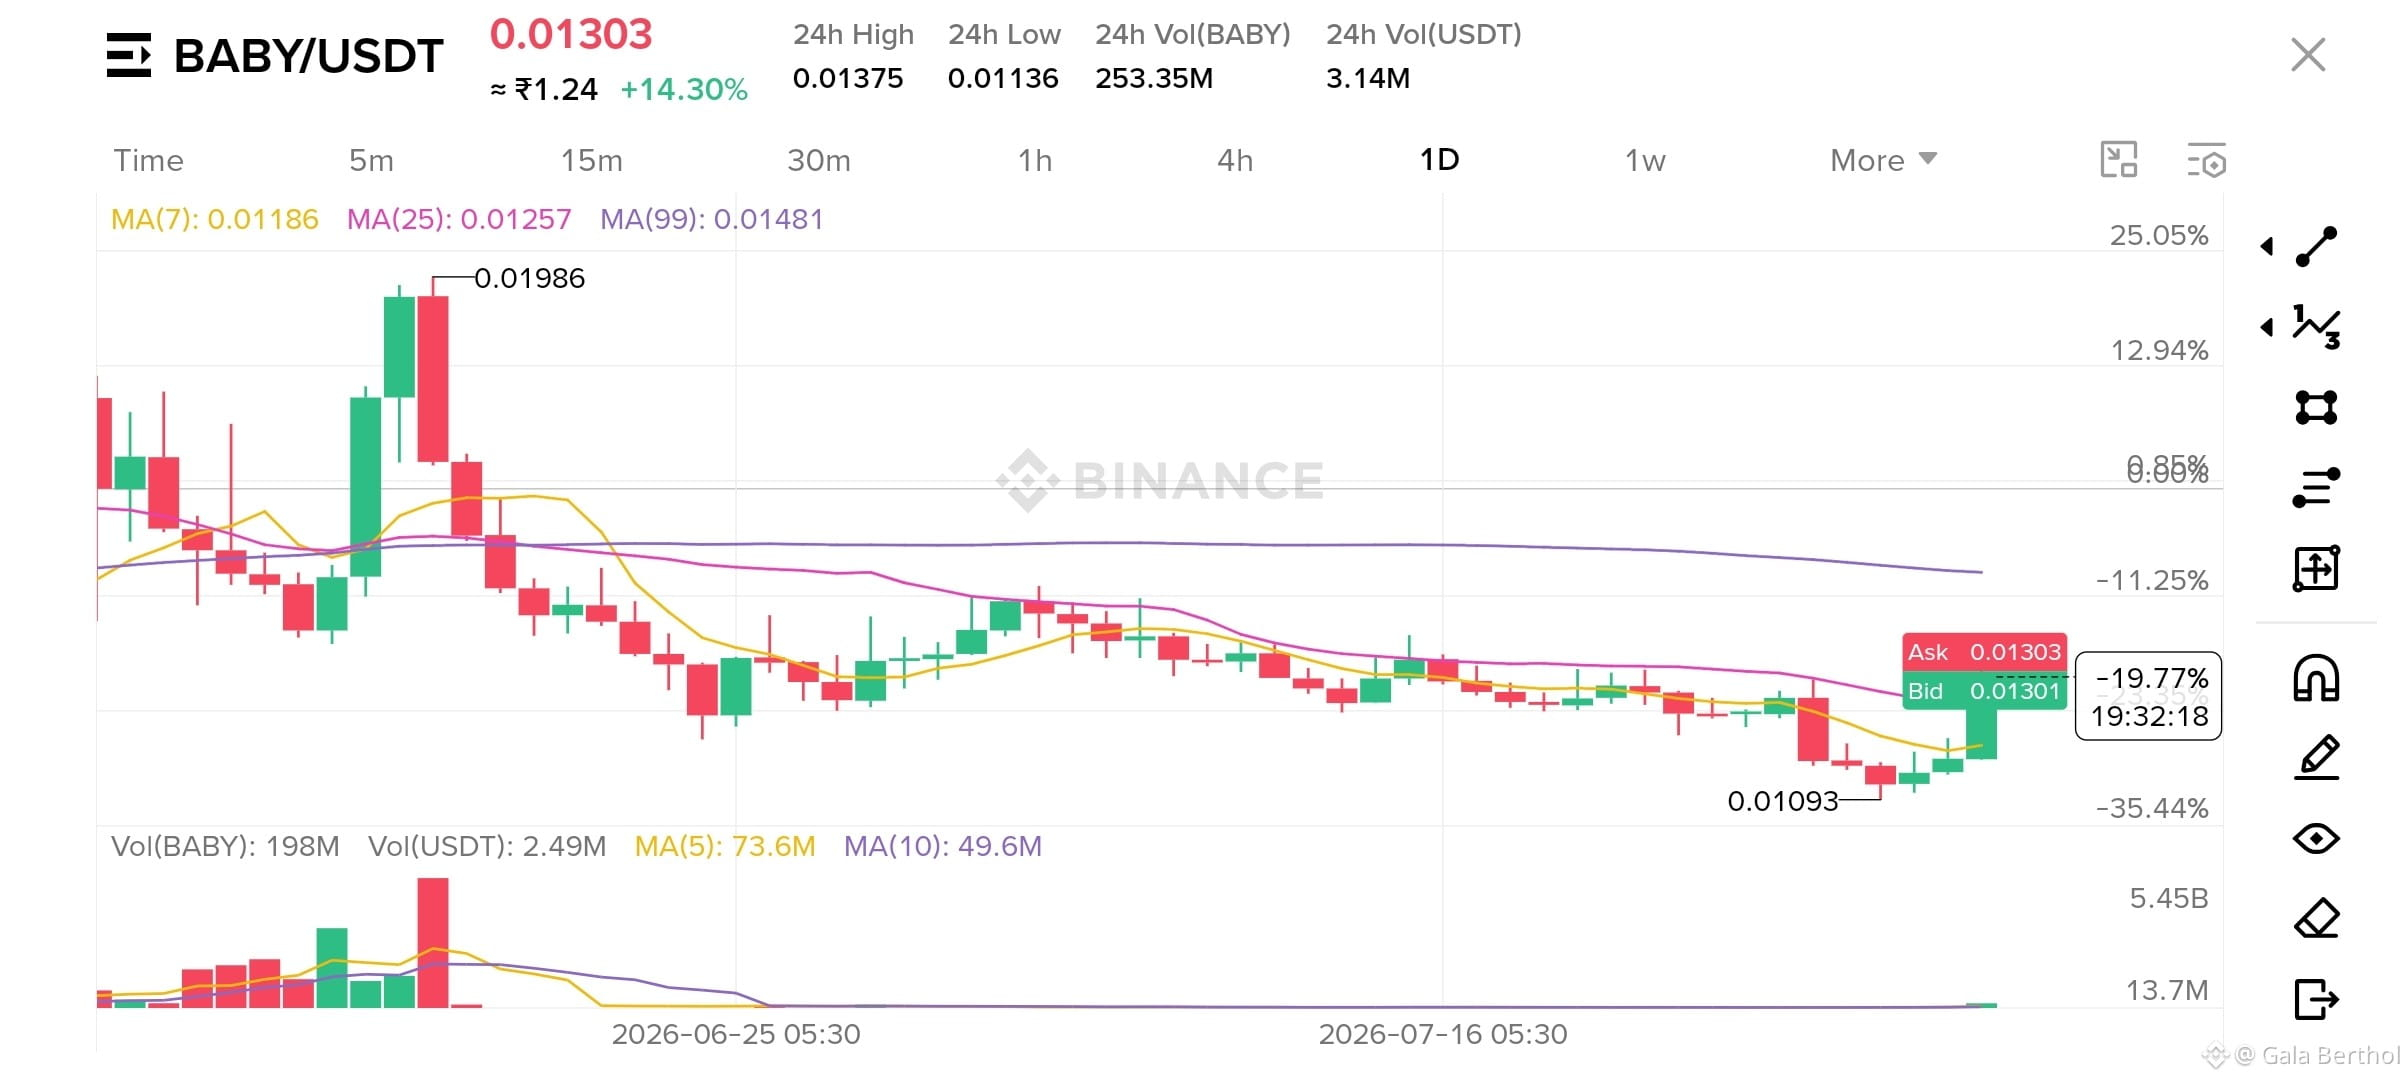
Task: Open the trading pair list menu icon
Action: point(129,55)
